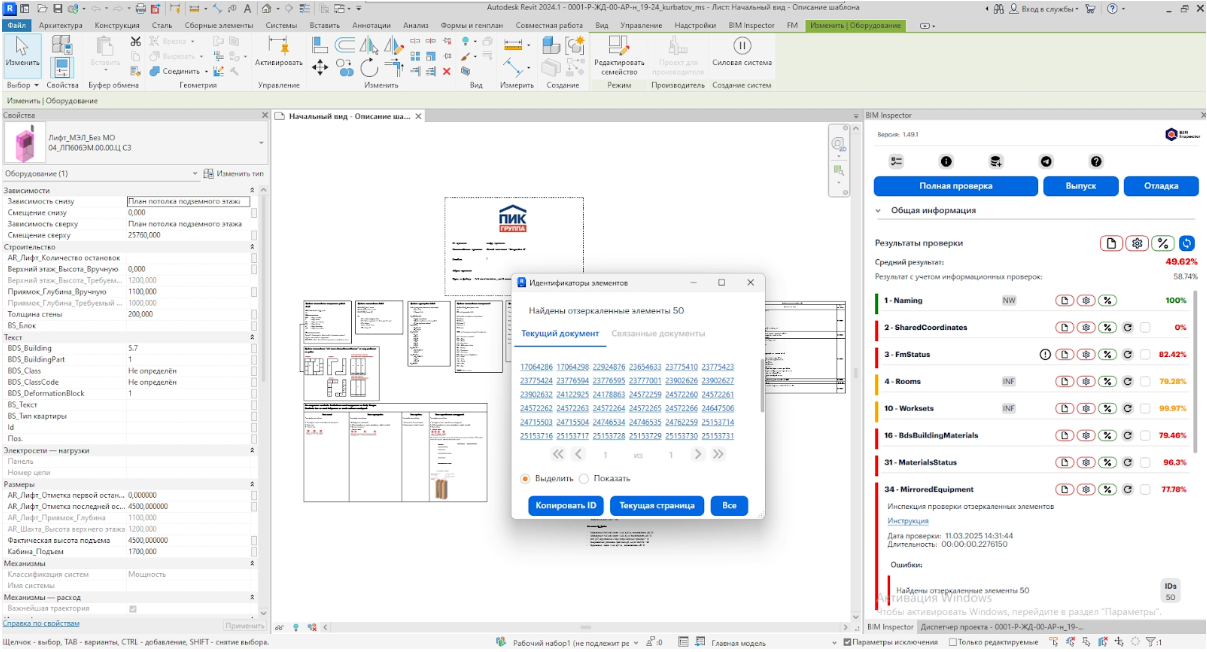The width and height of the screenshot is (1207, 652).
Task: Click the info icon in BIM Inspector
Action: pyautogui.click(x=946, y=161)
